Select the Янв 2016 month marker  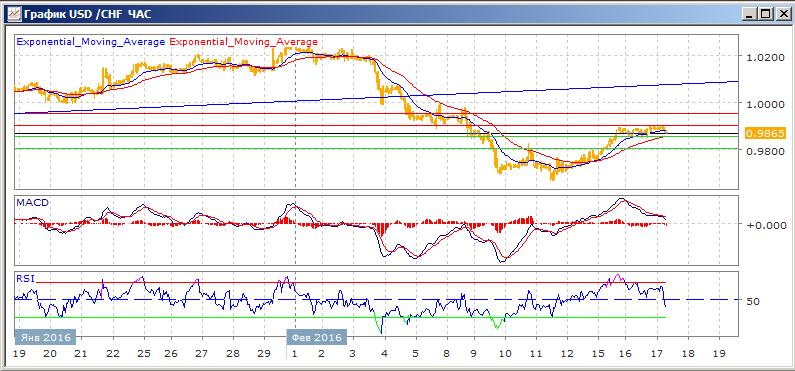(45, 337)
